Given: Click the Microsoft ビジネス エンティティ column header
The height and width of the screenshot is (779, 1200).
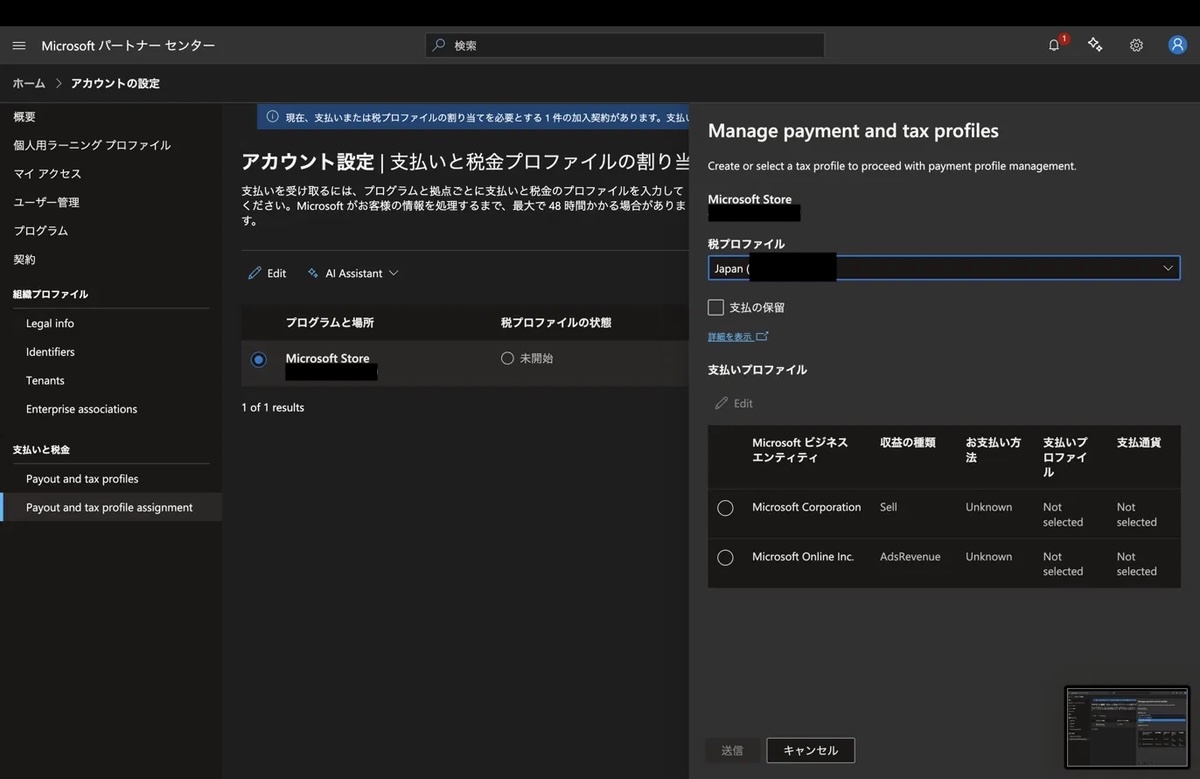Looking at the screenshot, I should pos(800,450).
